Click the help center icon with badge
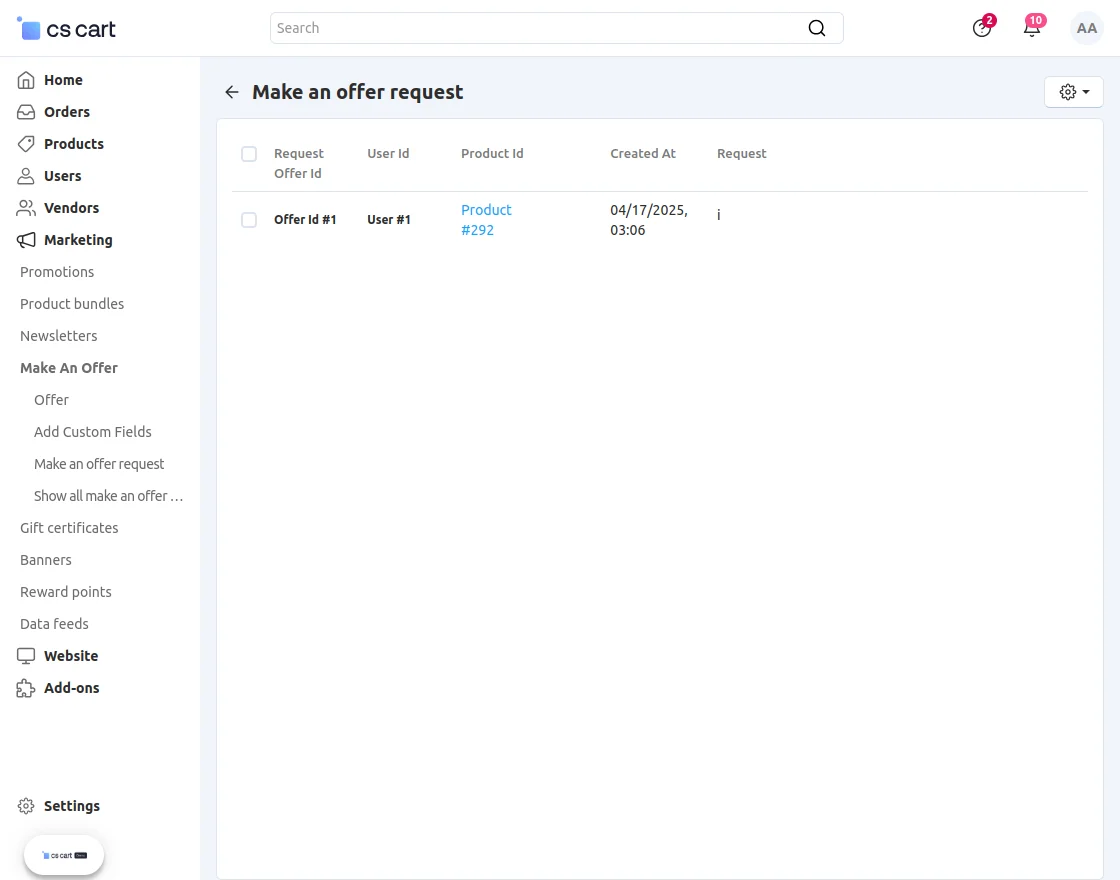The height and width of the screenshot is (880, 1120). (982, 28)
